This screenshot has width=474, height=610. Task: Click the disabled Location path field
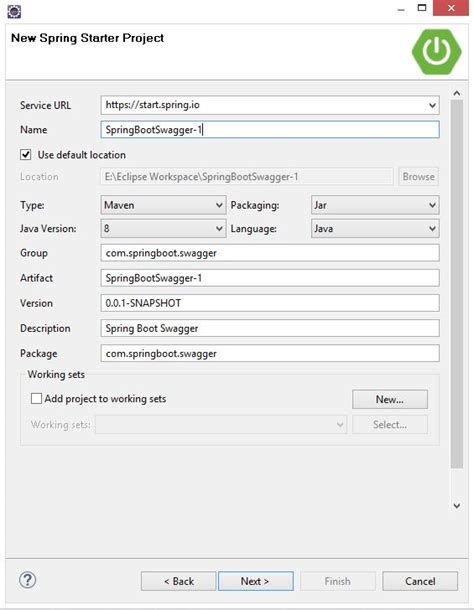click(x=247, y=177)
